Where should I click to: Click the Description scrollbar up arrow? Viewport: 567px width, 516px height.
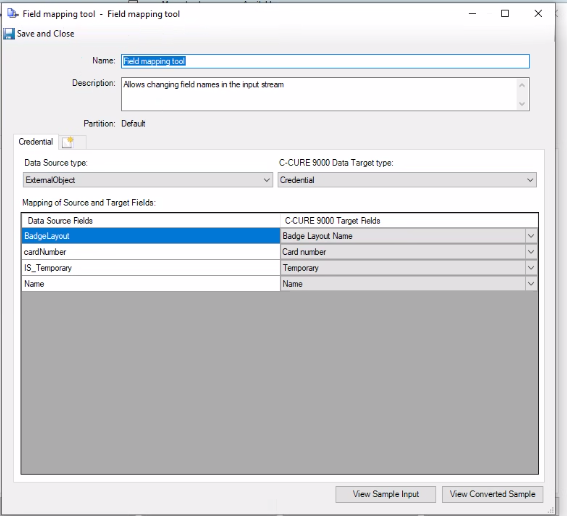click(x=522, y=85)
